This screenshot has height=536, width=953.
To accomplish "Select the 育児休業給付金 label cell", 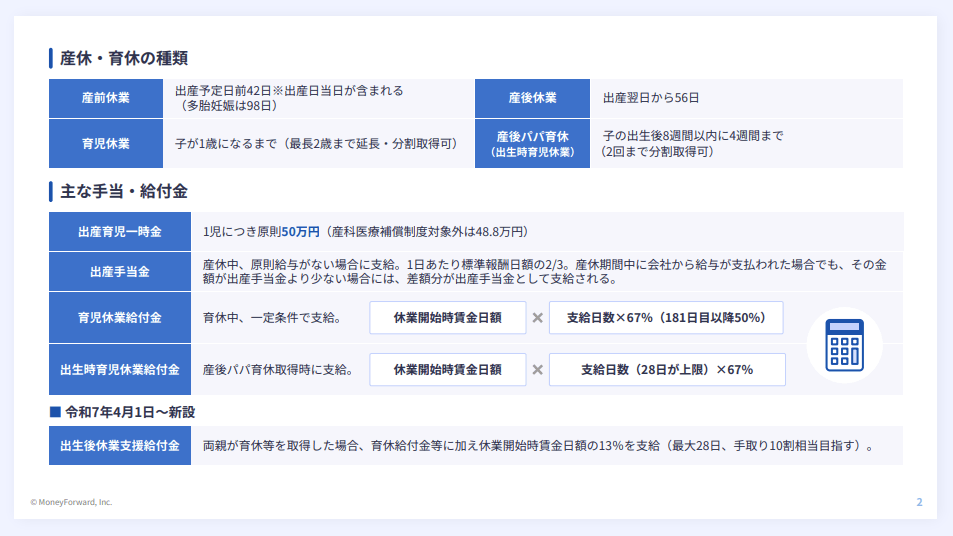I will [x=119, y=318].
